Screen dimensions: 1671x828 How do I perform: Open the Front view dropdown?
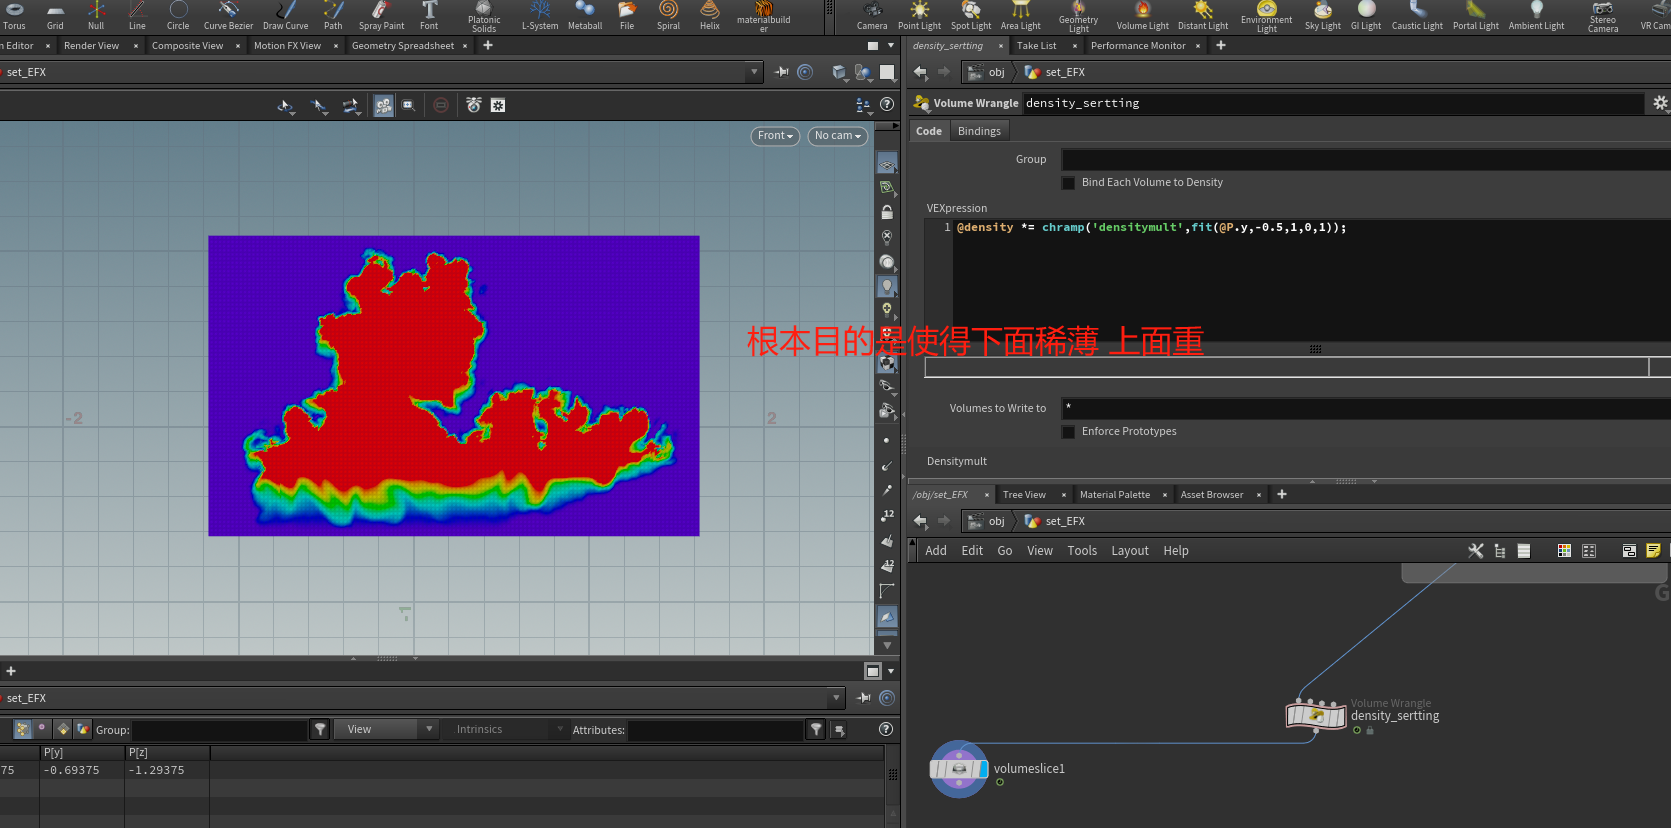click(x=775, y=136)
